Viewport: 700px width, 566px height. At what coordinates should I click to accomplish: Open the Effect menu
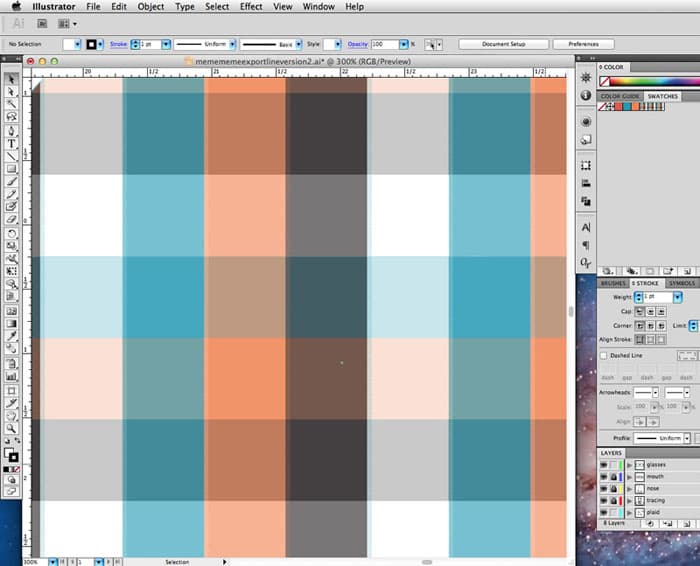click(x=251, y=7)
